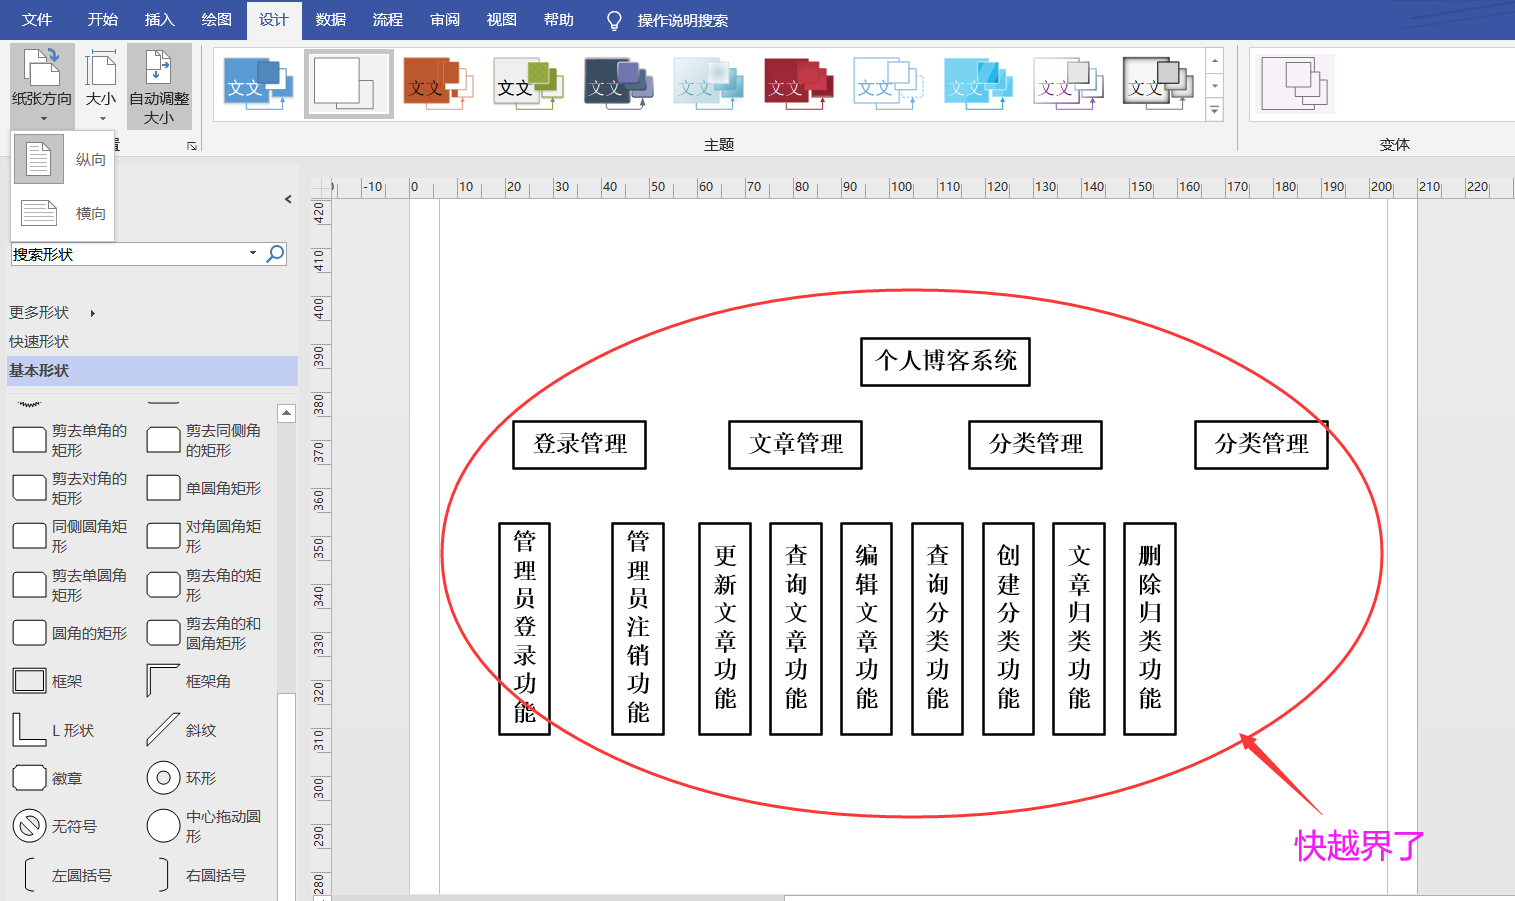1515x901 pixels.
Task: Select the 框架 (frame) shape icon
Action: pyautogui.click(x=28, y=680)
